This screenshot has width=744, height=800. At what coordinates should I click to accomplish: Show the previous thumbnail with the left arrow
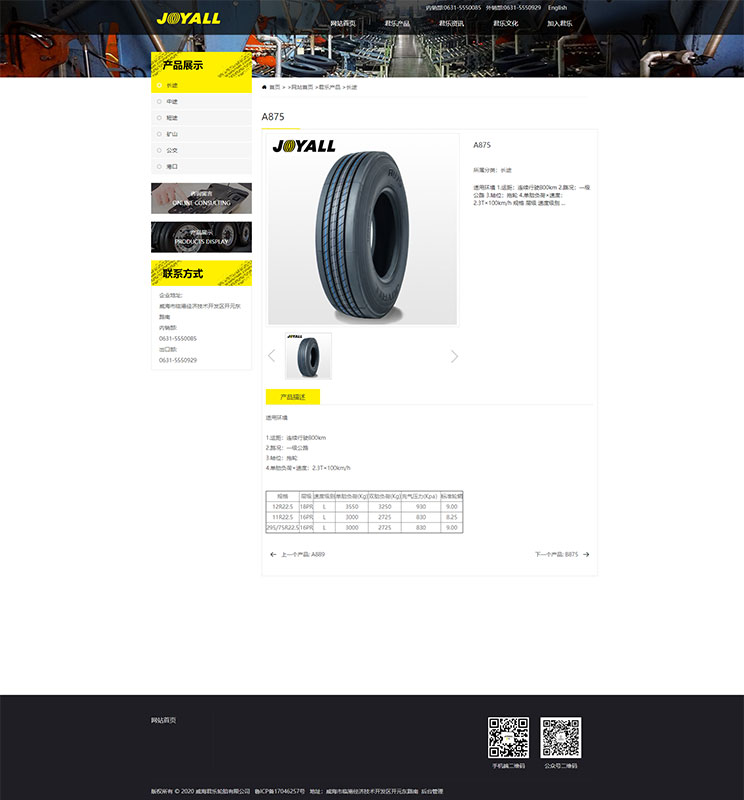(x=271, y=356)
